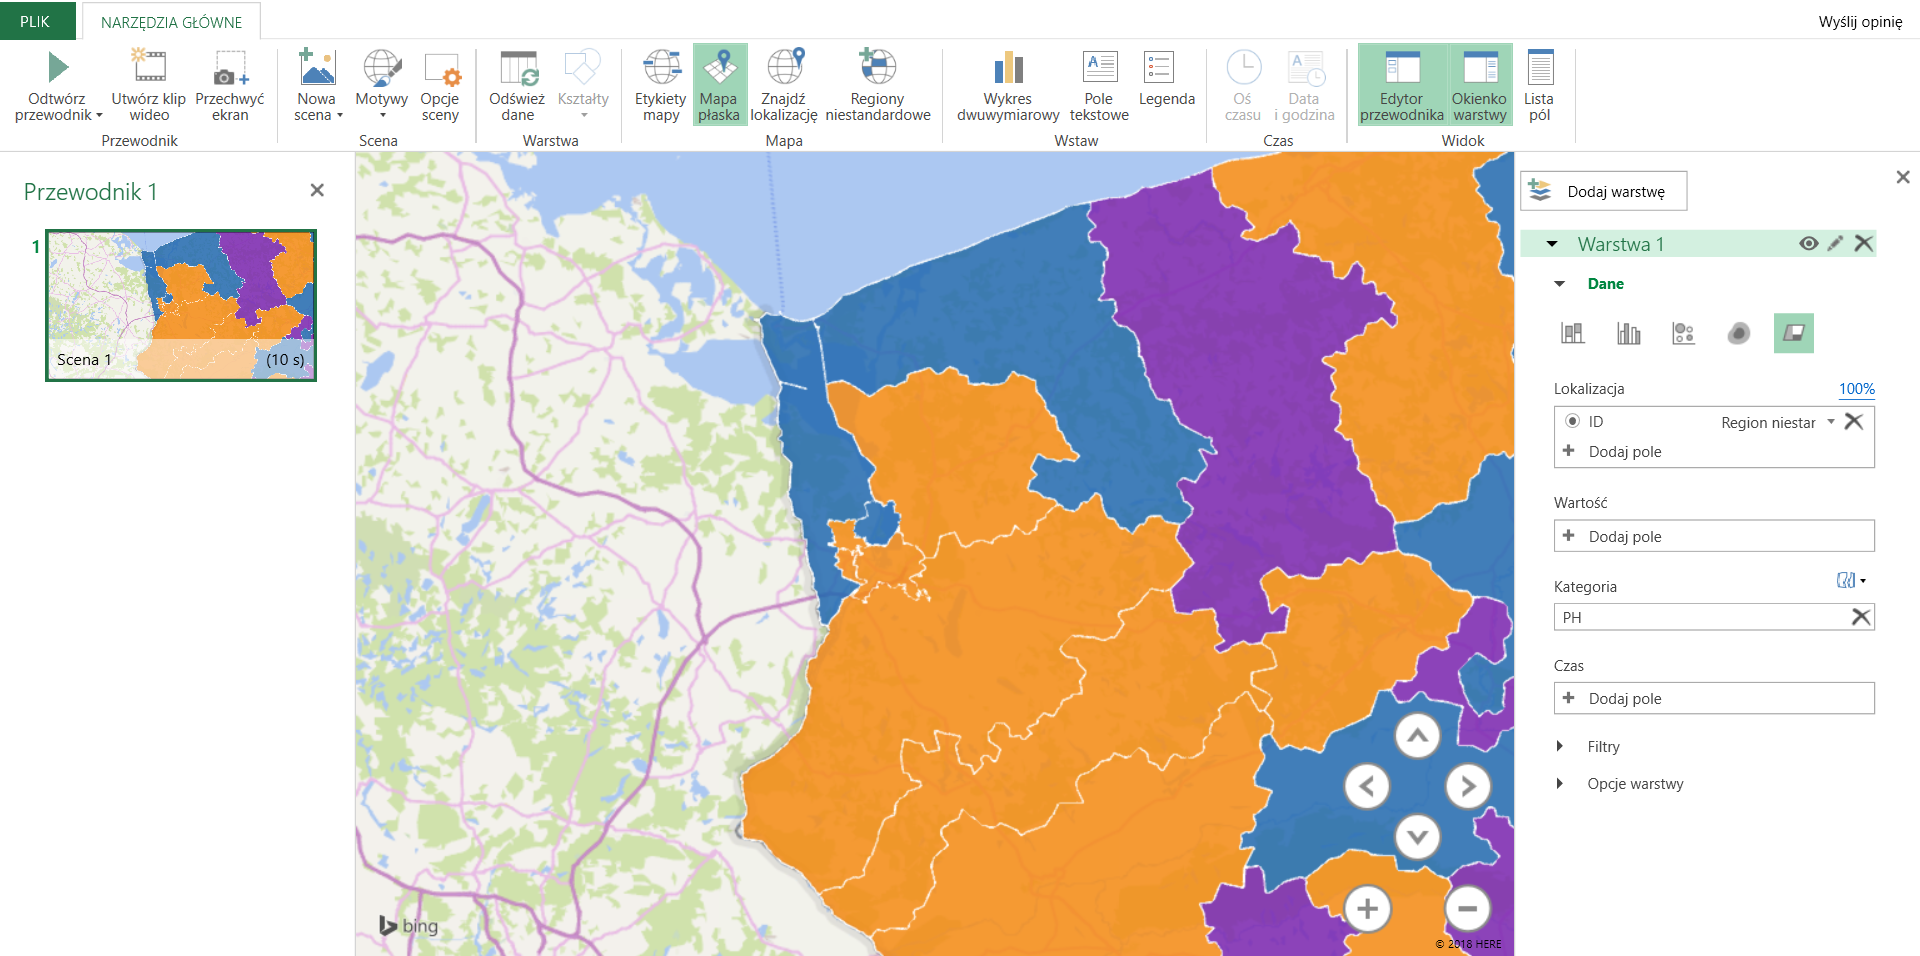Open Region niestandardowy type dropdown

1831,422
